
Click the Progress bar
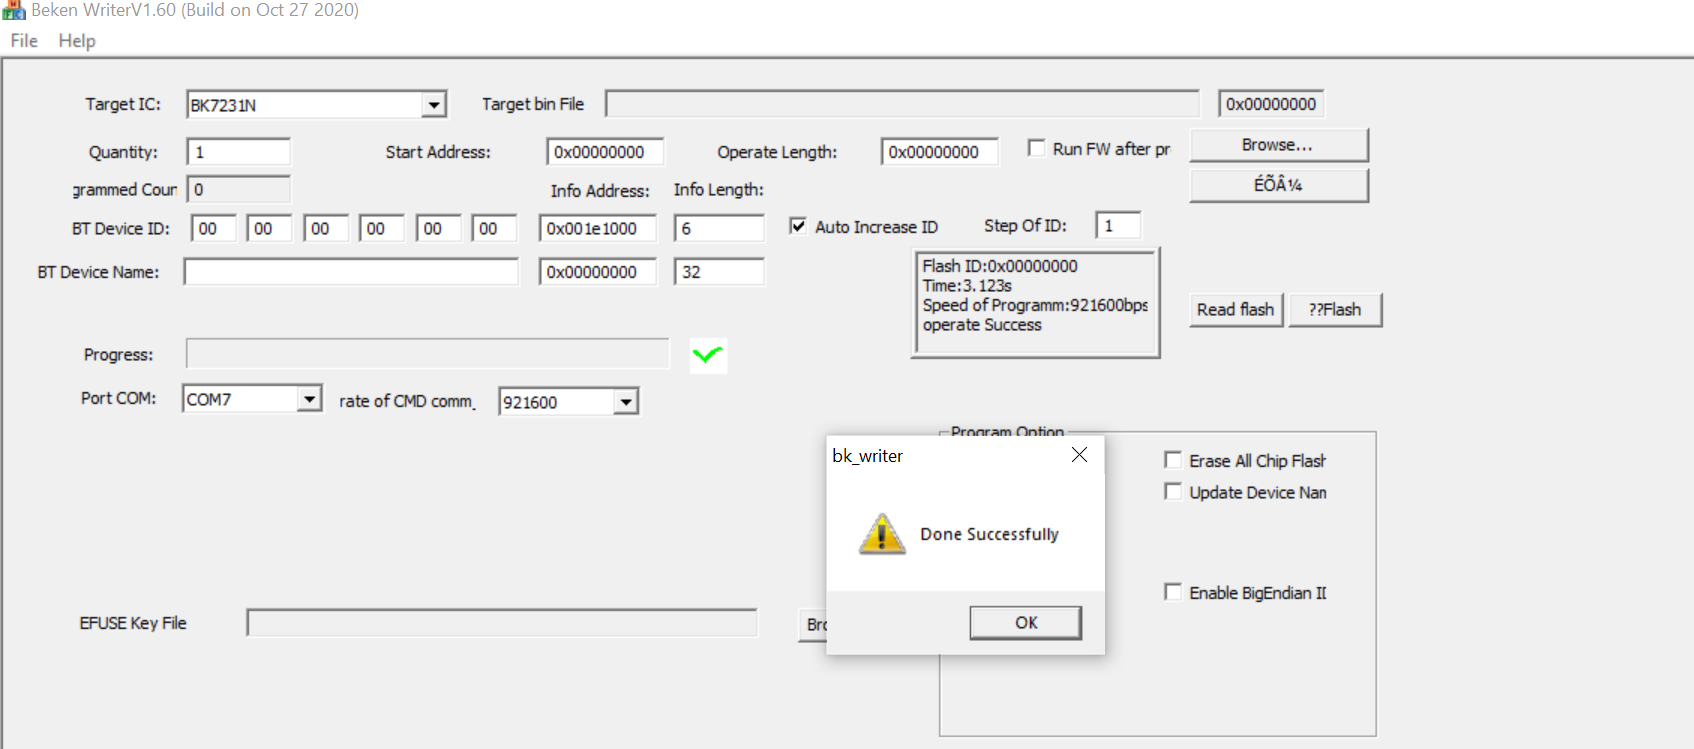[x=427, y=353]
